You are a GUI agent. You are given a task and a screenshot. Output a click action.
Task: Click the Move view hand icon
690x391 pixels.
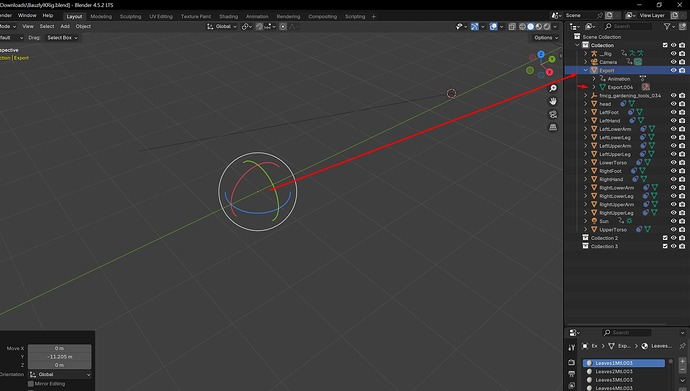[553, 101]
